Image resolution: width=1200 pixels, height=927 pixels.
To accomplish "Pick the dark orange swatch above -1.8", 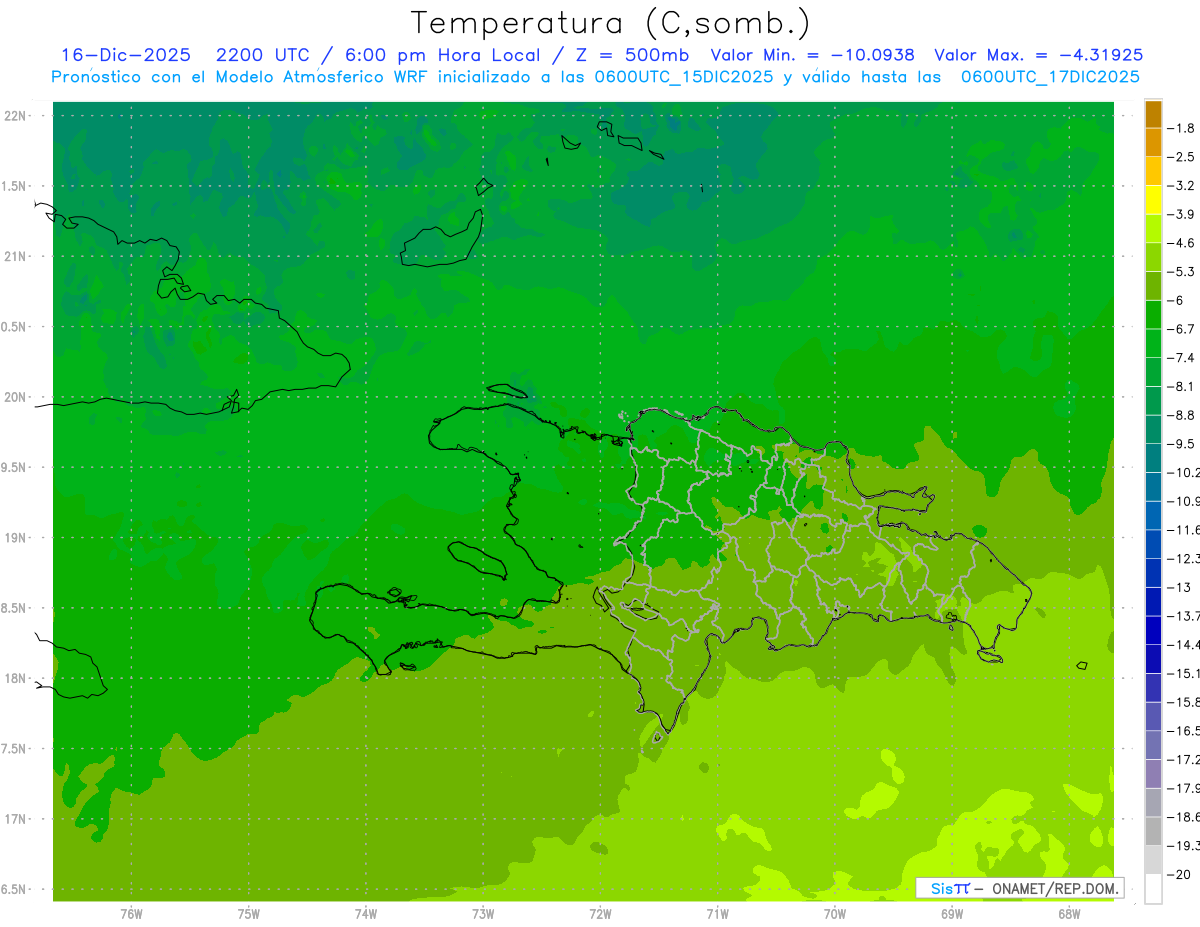I will pyautogui.click(x=1153, y=114).
